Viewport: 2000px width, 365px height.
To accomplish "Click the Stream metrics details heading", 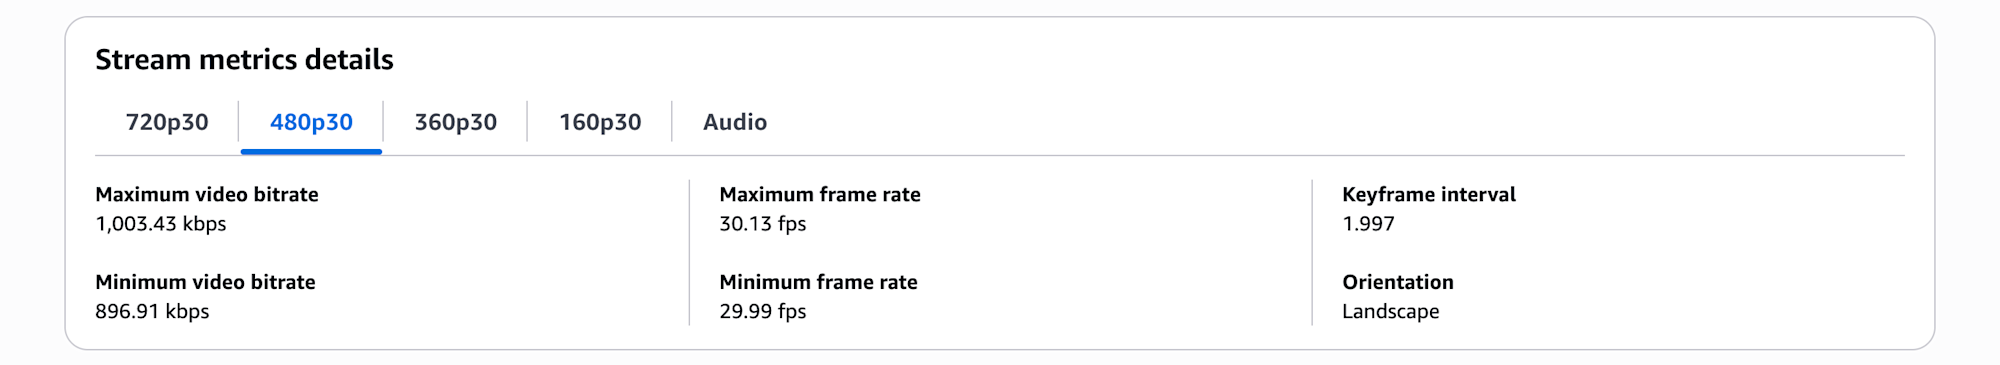I will 244,60.
